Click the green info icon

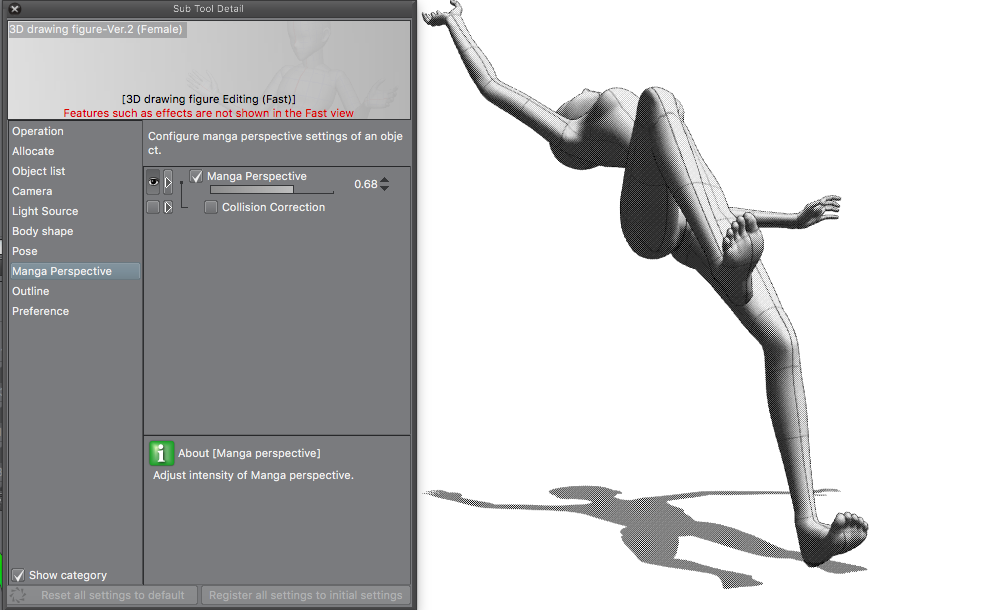pyautogui.click(x=161, y=453)
